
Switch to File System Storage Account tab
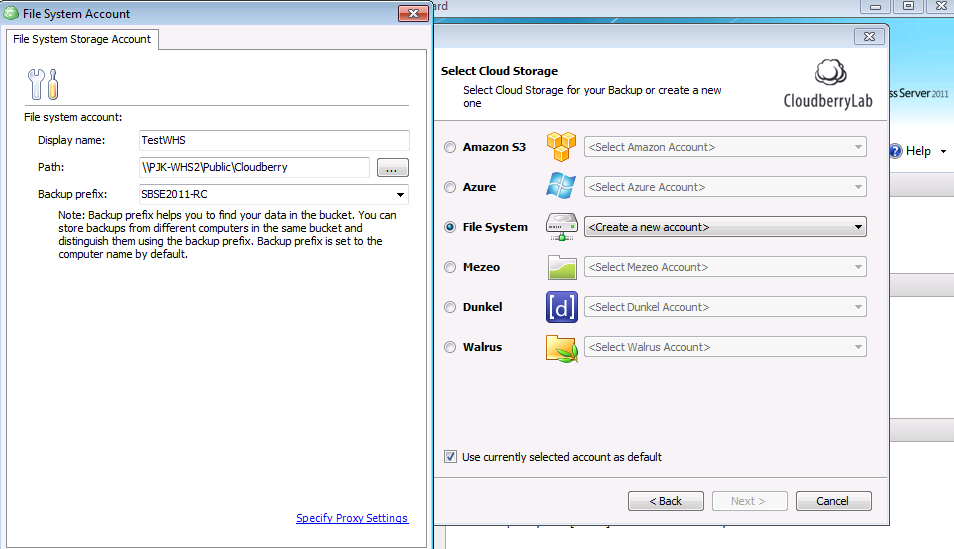[82, 39]
